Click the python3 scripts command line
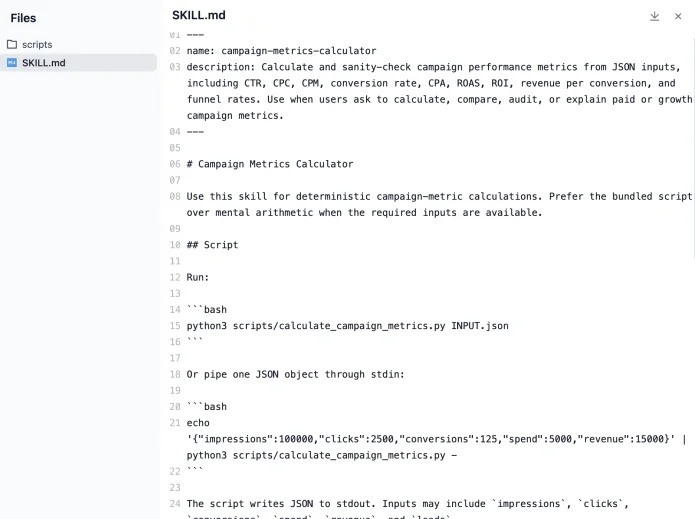695x519 pixels. point(348,326)
